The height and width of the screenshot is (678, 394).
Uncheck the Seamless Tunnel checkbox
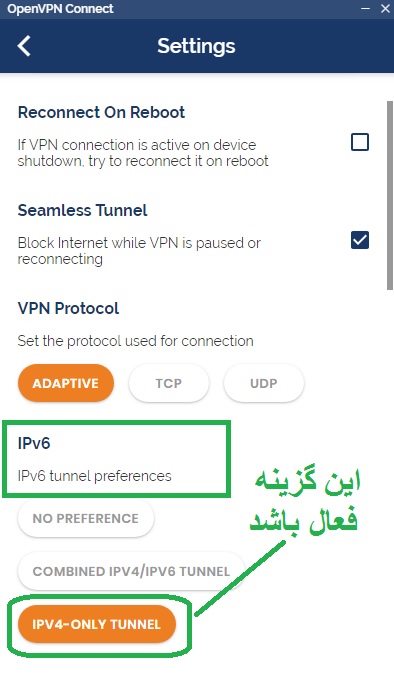(x=360, y=240)
